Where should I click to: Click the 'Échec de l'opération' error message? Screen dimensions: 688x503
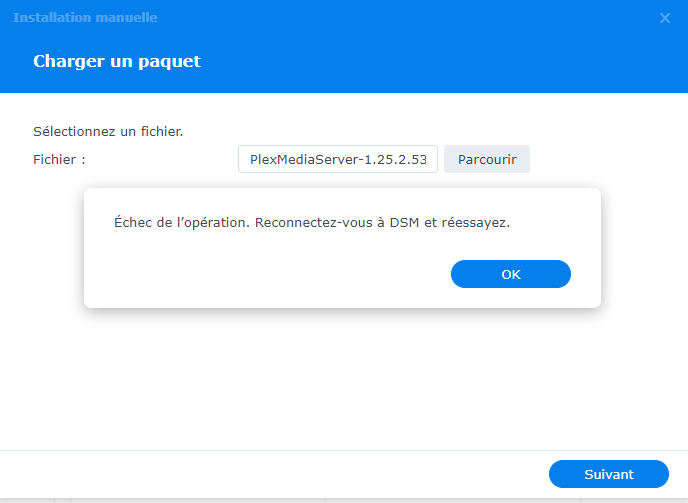click(313, 222)
